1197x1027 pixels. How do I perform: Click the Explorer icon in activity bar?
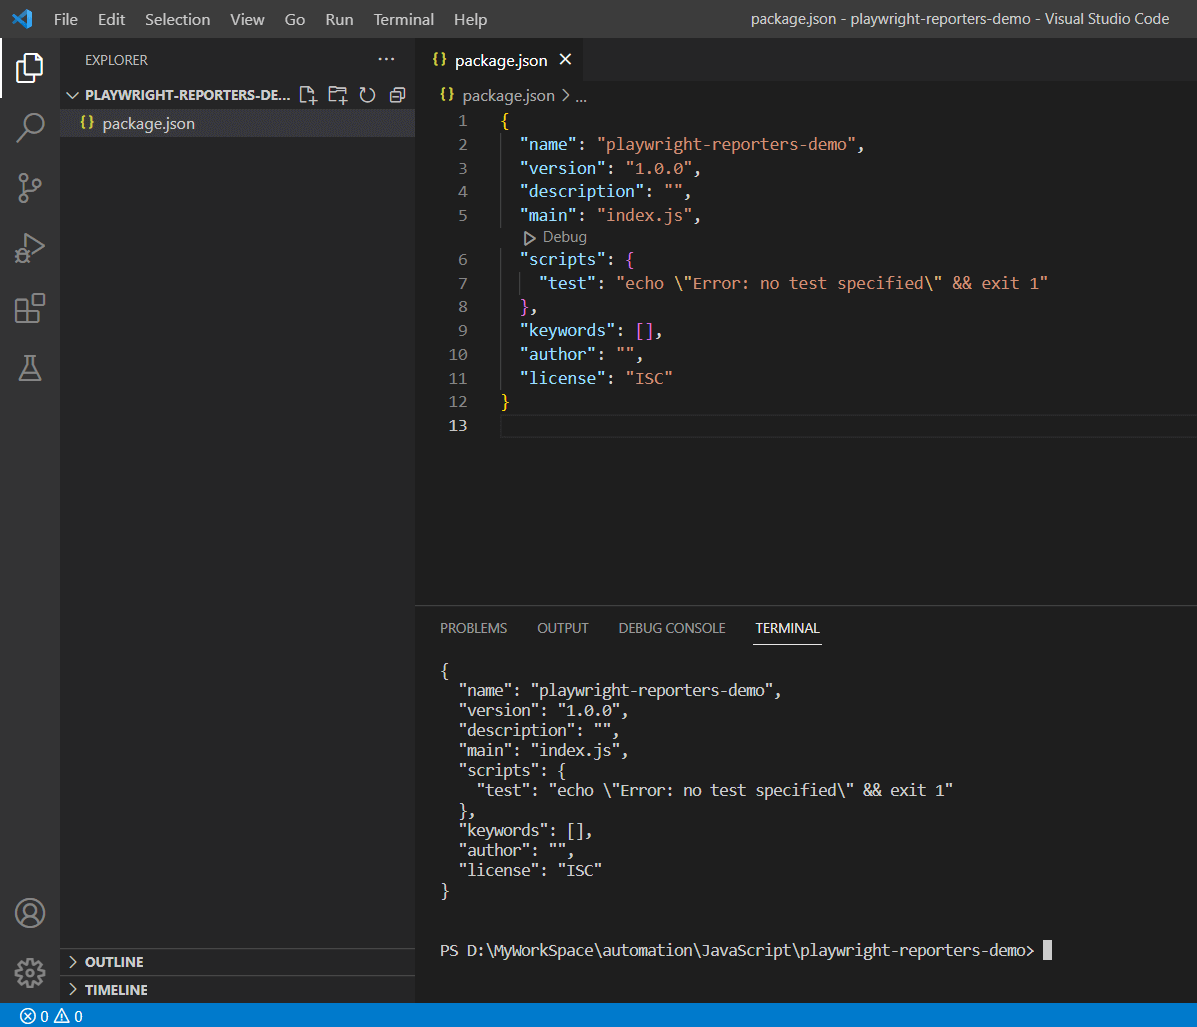tap(30, 68)
